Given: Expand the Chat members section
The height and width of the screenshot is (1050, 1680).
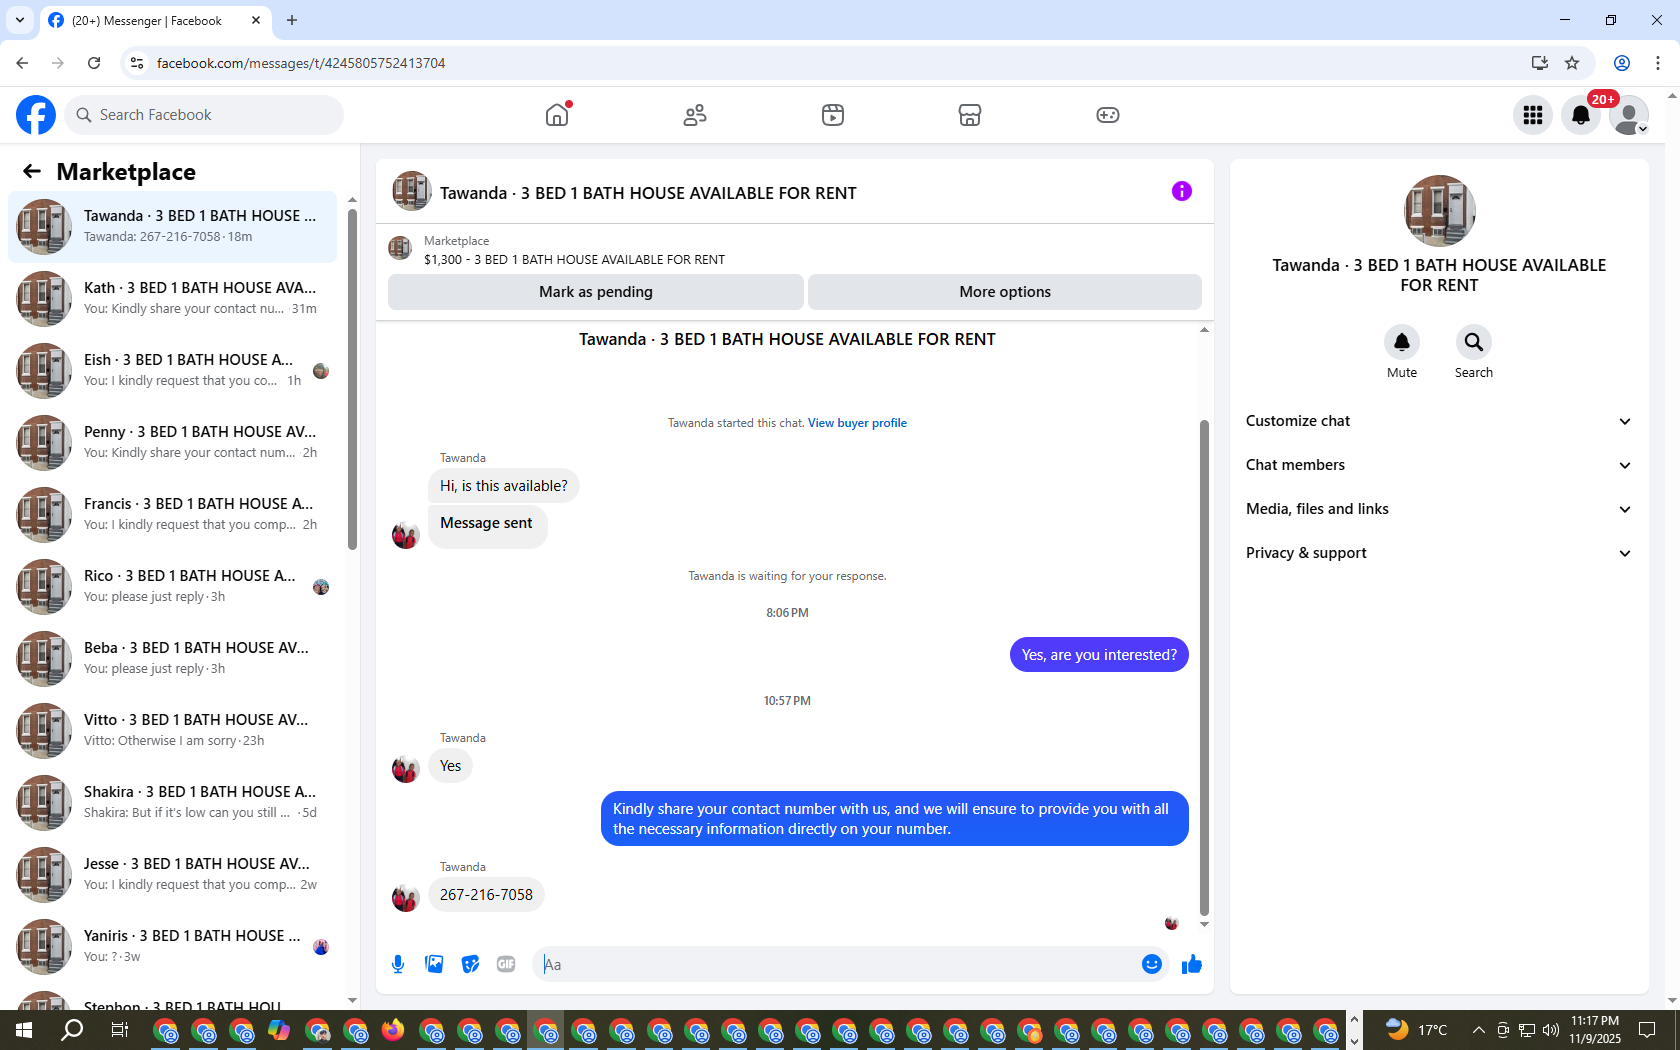Looking at the screenshot, I should [x=1439, y=465].
